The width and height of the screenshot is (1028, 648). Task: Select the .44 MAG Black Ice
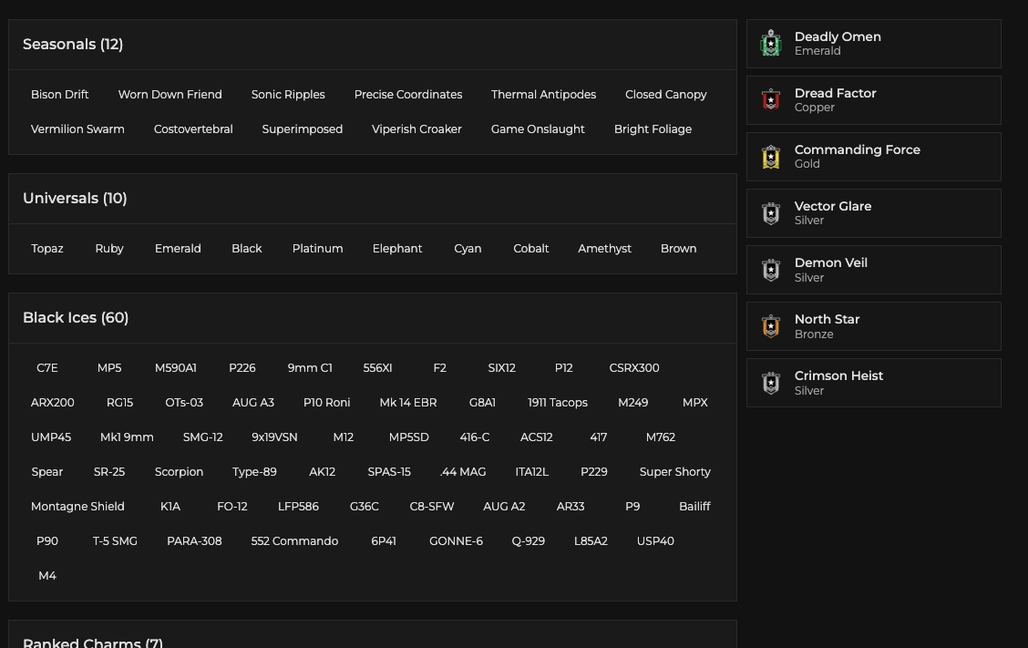tap(463, 472)
